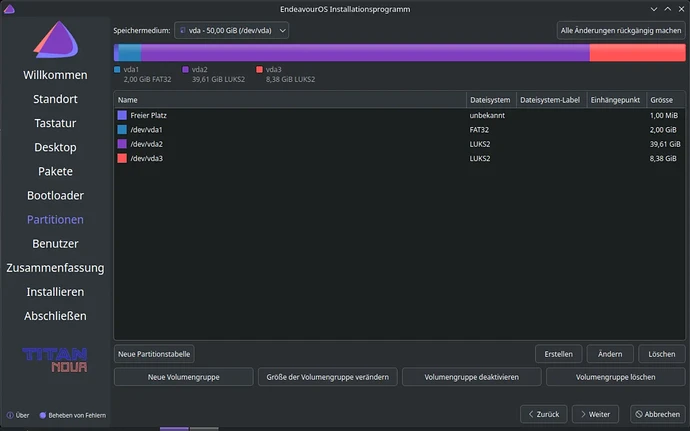Select the Partitionen step

click(55, 219)
